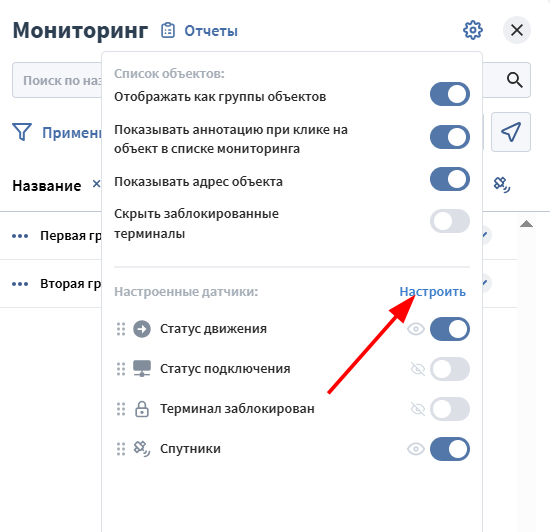Enable Статус подключения sensor switch

(450, 369)
